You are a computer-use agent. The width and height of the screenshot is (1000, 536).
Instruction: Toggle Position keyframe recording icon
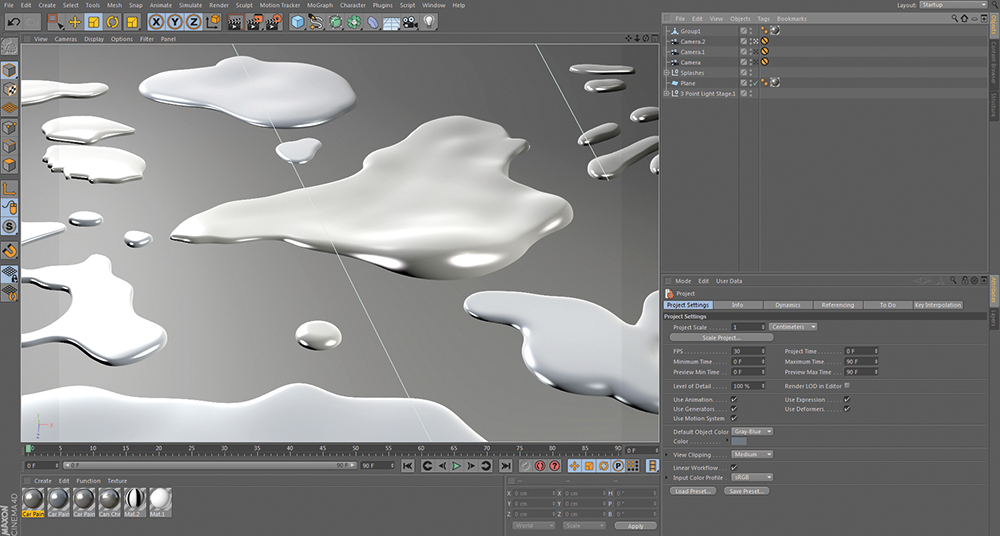pos(575,466)
